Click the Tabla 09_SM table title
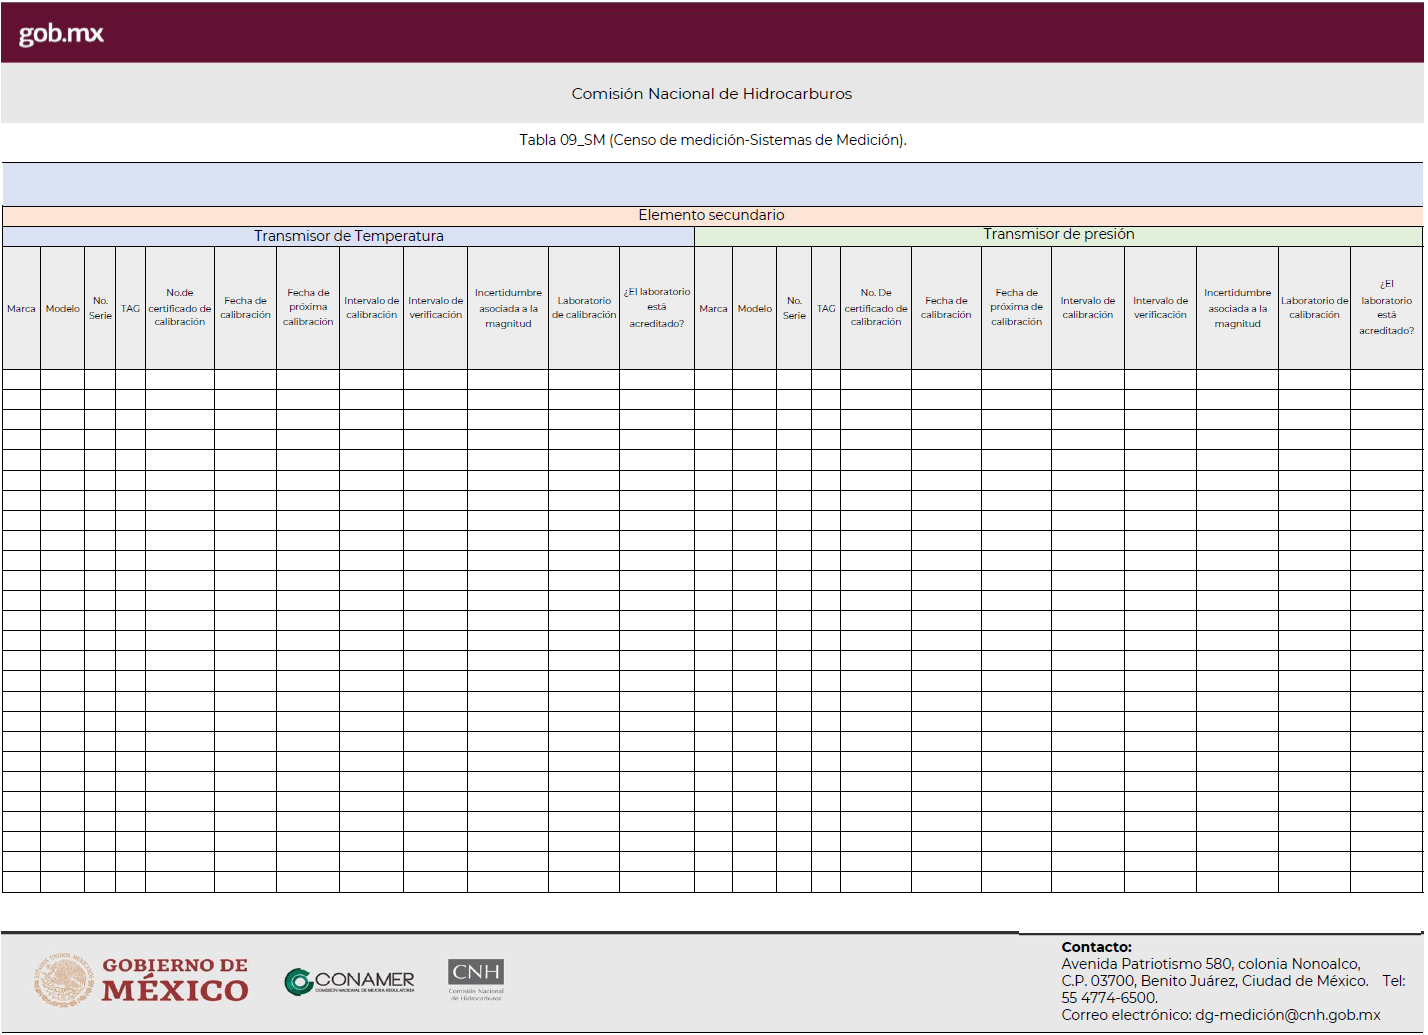1428x1035 pixels. 712,140
